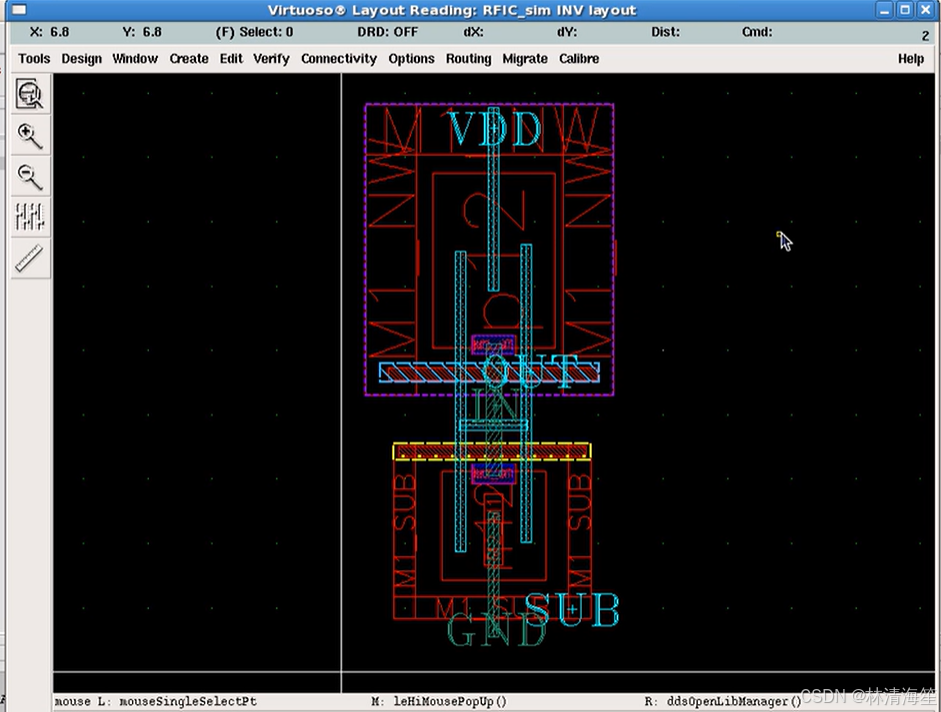This screenshot has width=941, height=712.
Task: Click mouseSingleSelectPt status text
Action: (x=187, y=701)
